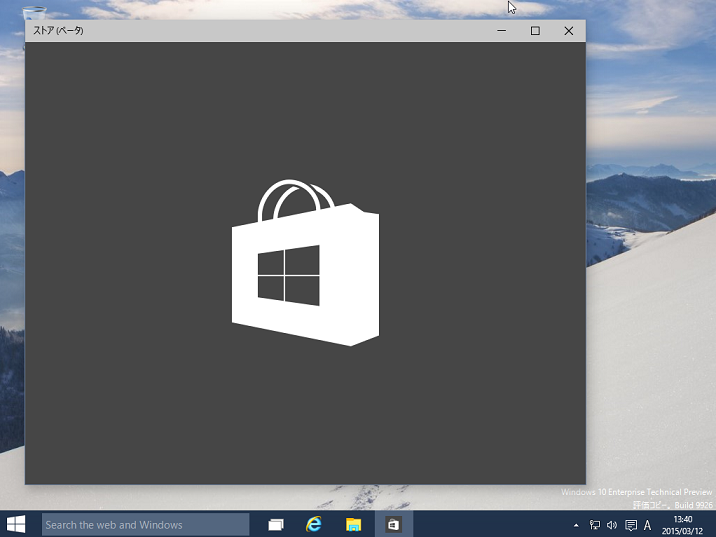Open the network status tray icon
The height and width of the screenshot is (537, 716).
click(595, 525)
